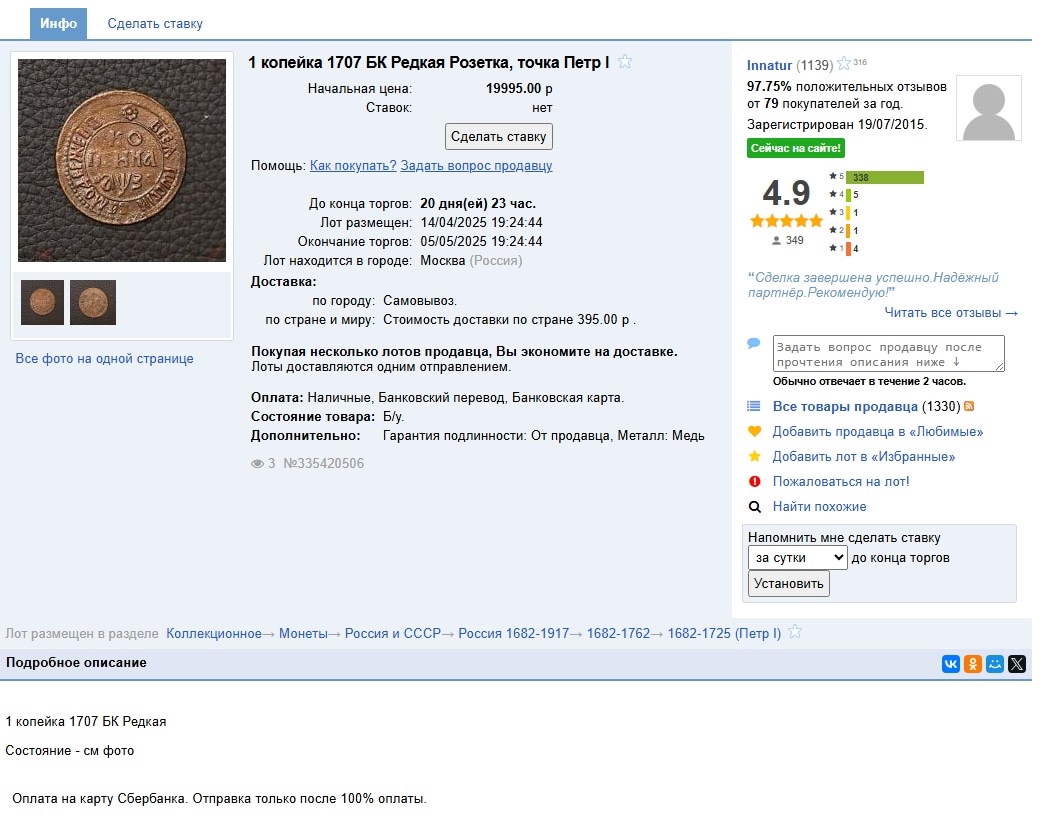Click the seller avatar placeholder image
Screen dimensions: 1040x829
pos(988,109)
